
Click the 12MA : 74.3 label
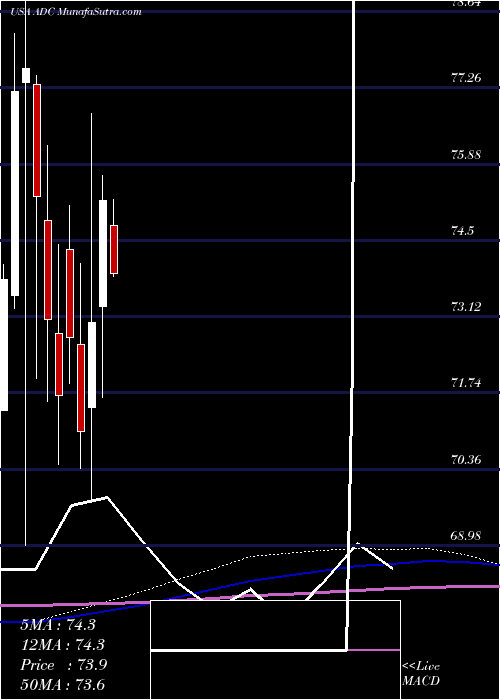coord(63,645)
